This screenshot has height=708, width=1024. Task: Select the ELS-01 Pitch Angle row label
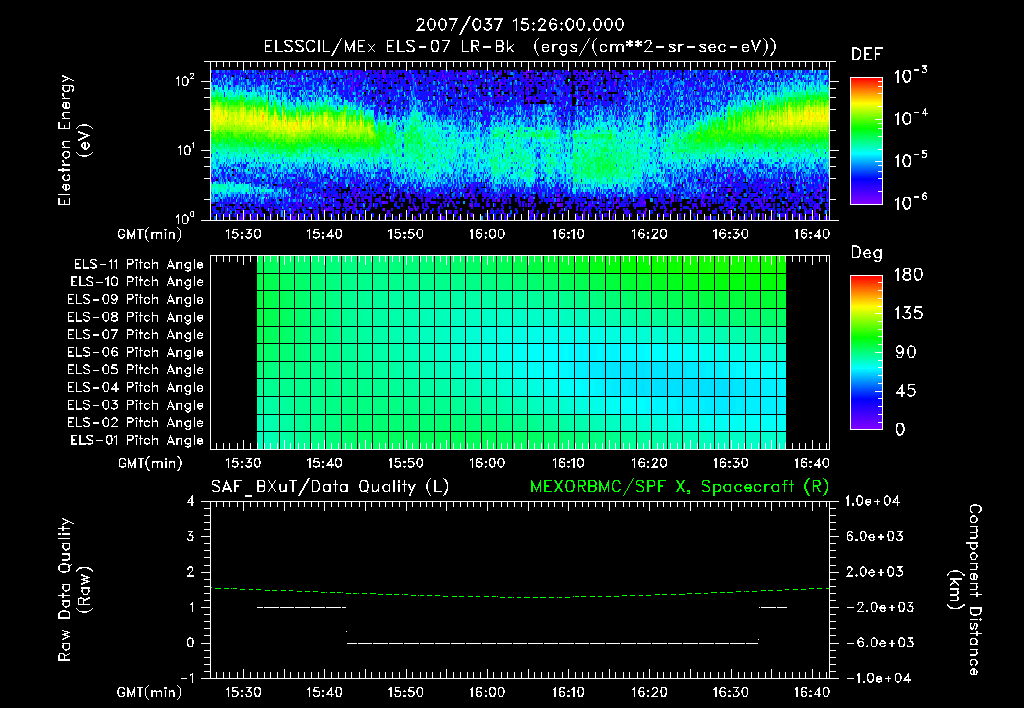point(137,440)
